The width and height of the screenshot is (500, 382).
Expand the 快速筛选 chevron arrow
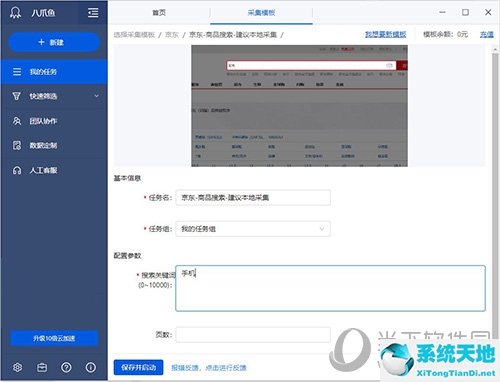point(97,96)
